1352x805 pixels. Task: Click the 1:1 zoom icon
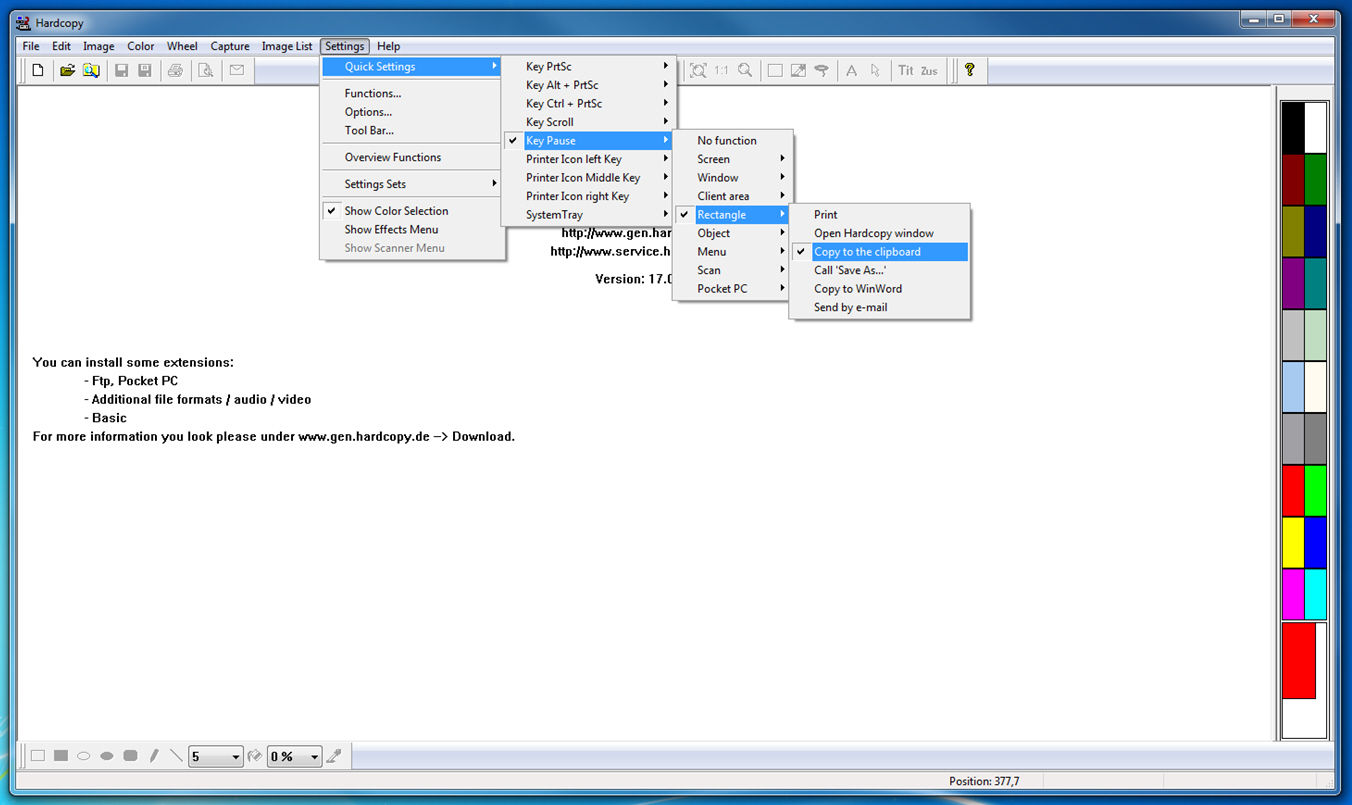click(x=721, y=70)
